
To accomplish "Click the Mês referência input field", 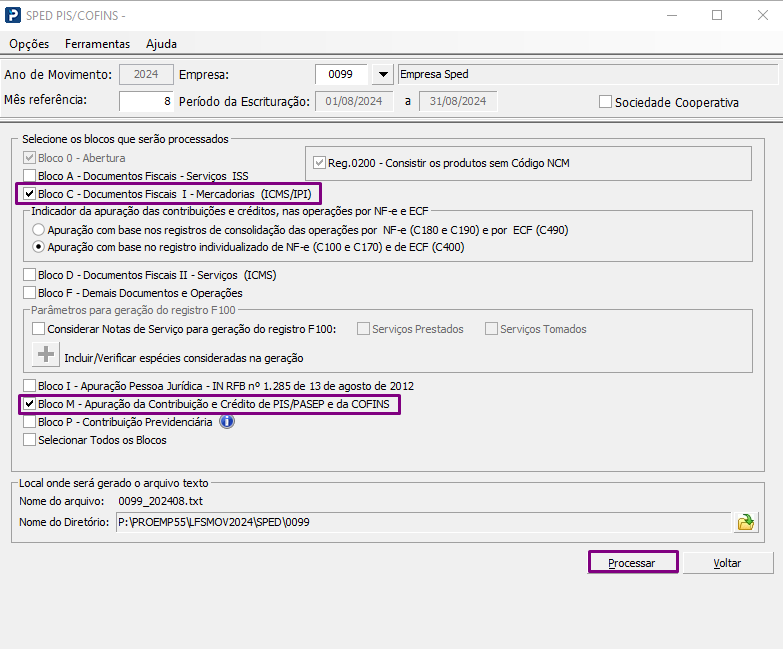I will pos(146,101).
